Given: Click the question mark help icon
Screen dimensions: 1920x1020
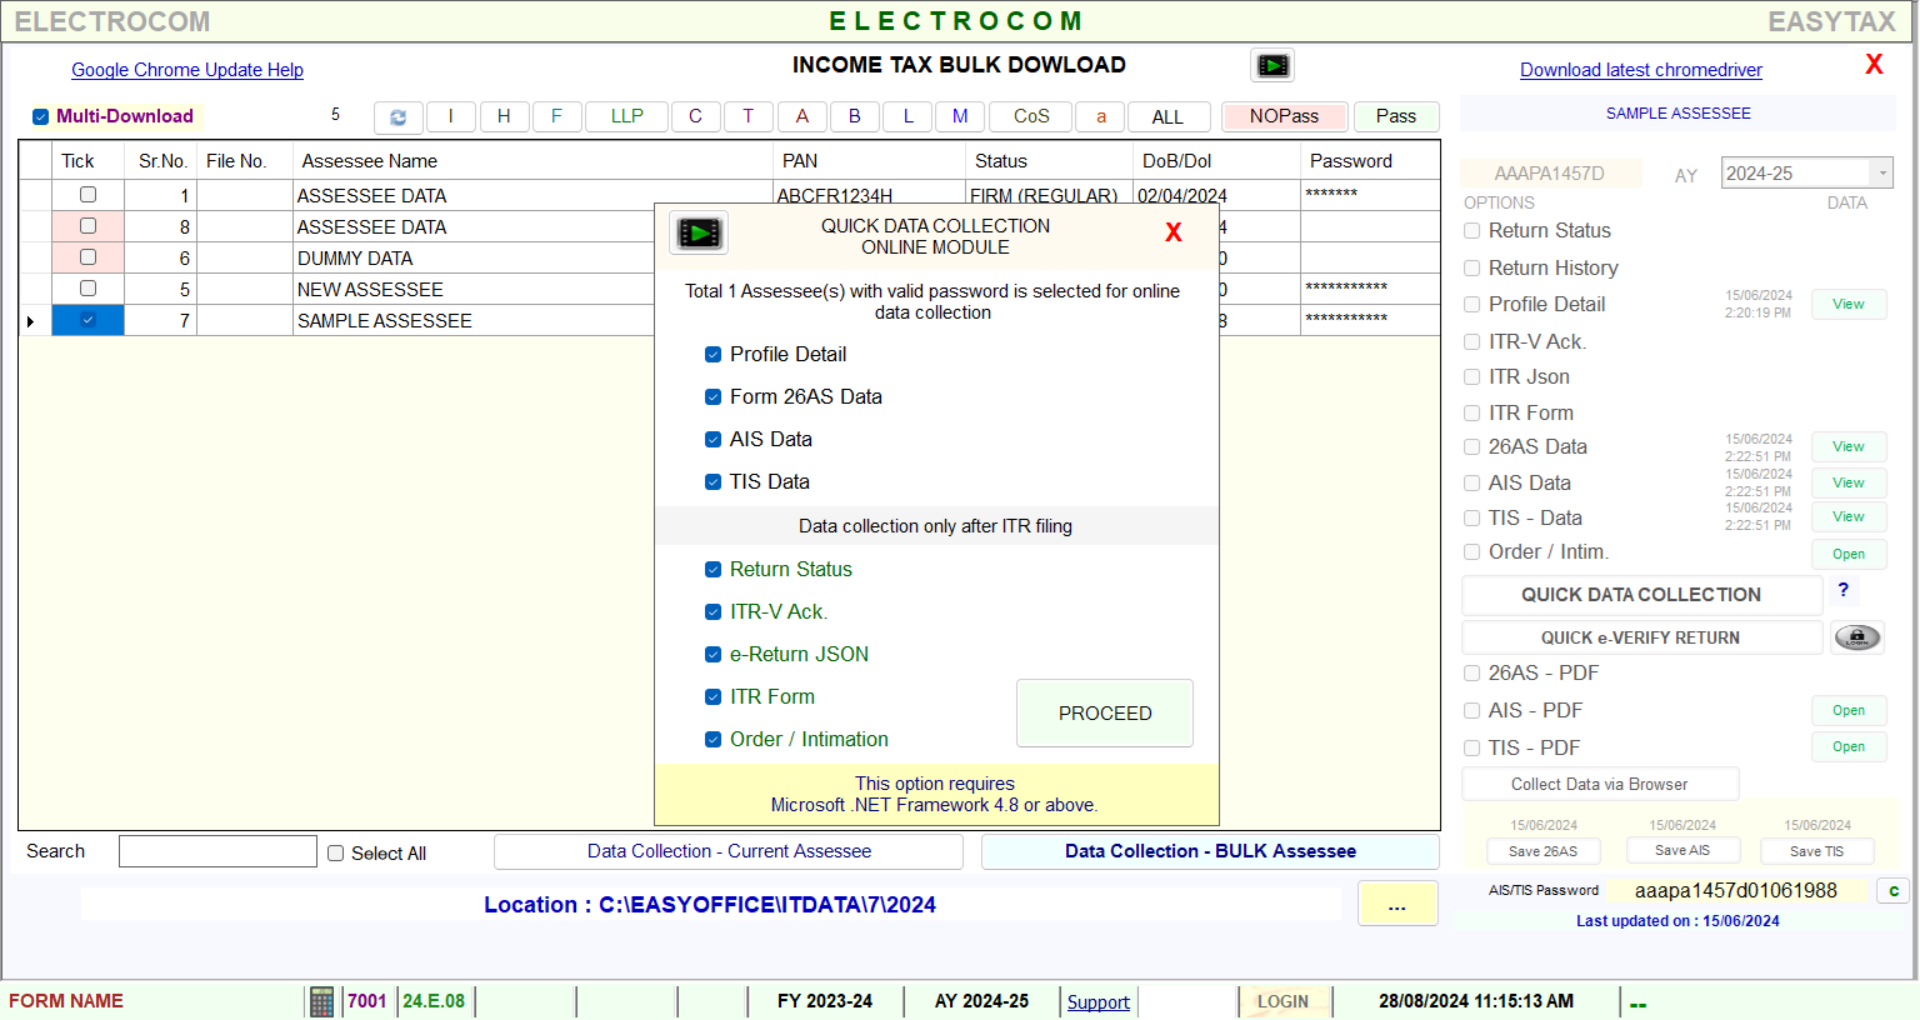Looking at the screenshot, I should point(1843,590).
